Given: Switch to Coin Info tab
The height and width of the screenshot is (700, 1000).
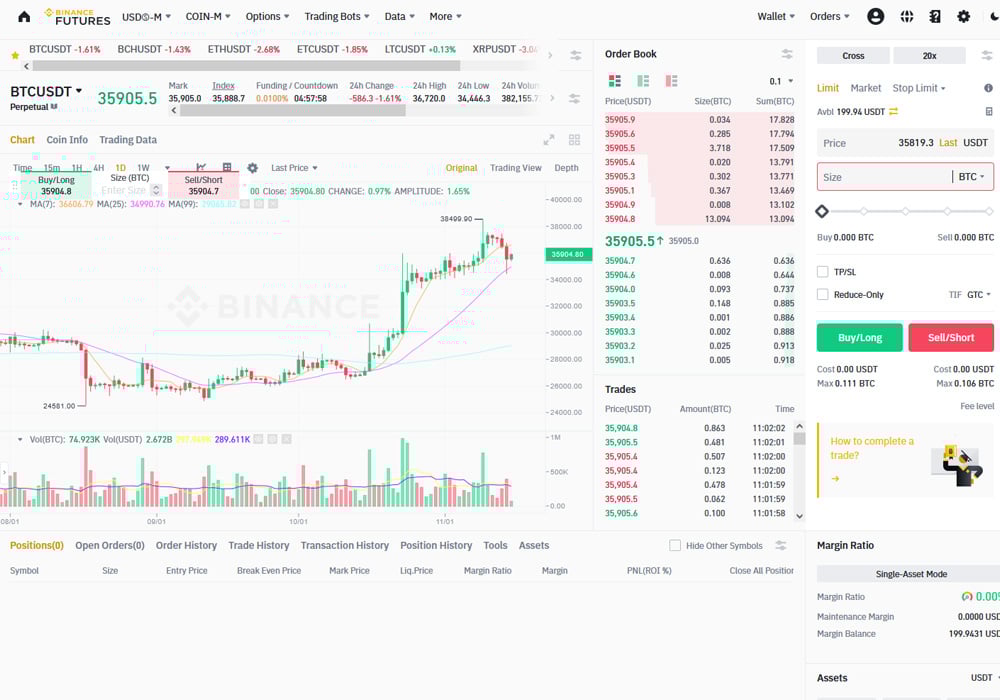Looking at the screenshot, I should (x=67, y=140).
